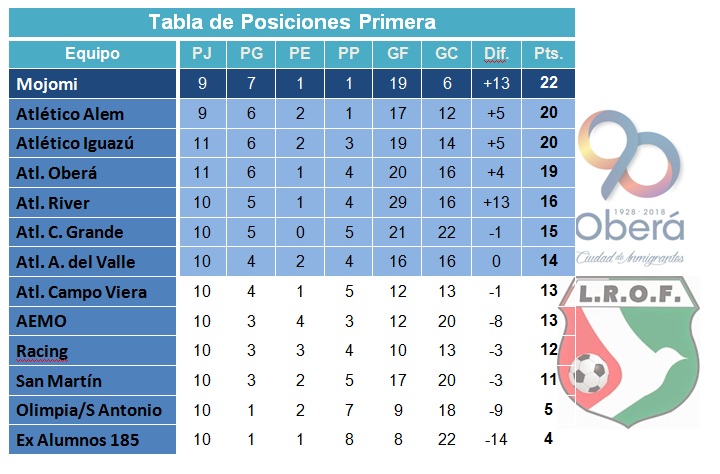This screenshot has width=720, height=474.
Task: Click the Atl. Campo Viera cell
Action: (81, 292)
